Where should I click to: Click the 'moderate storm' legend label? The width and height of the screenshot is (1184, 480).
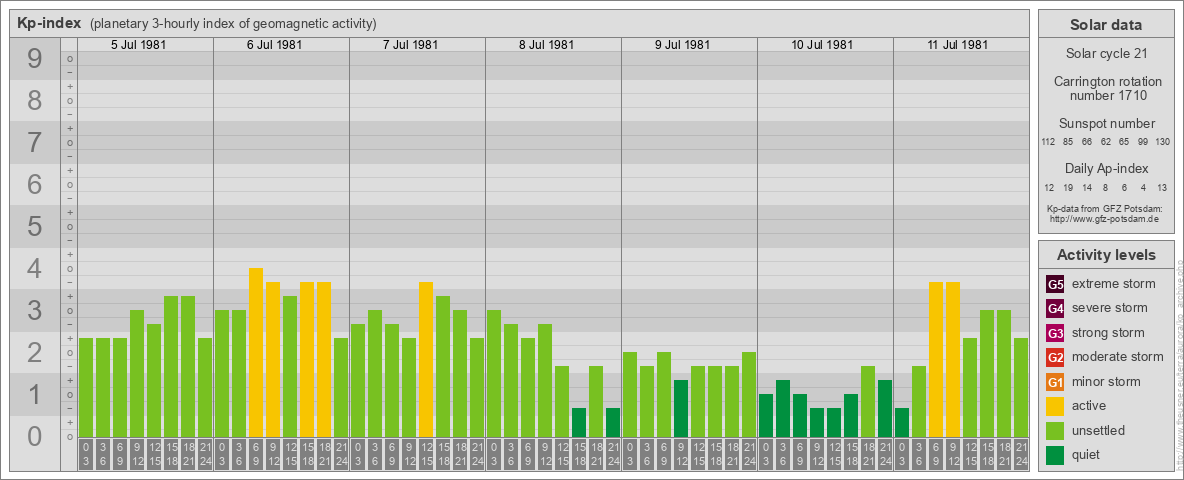[1118, 357]
